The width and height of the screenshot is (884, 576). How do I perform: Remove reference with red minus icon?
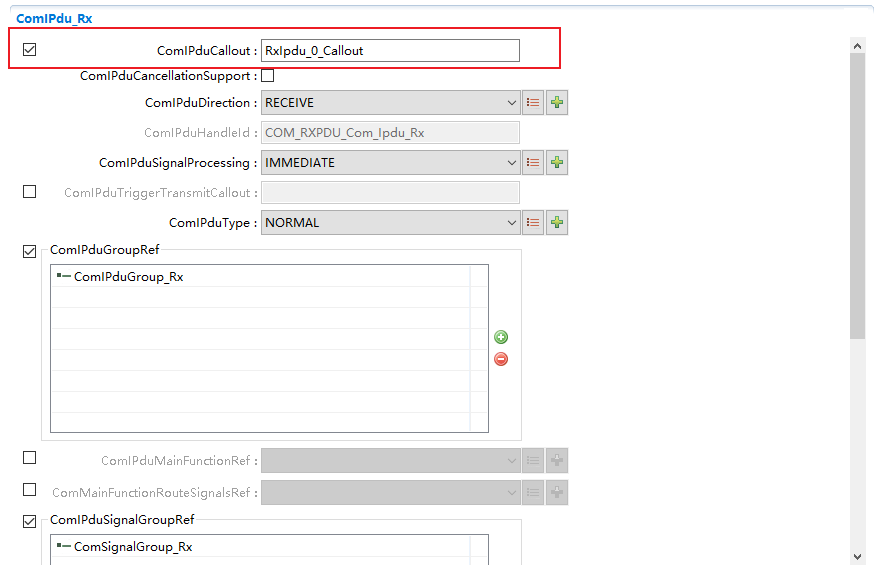click(501, 359)
